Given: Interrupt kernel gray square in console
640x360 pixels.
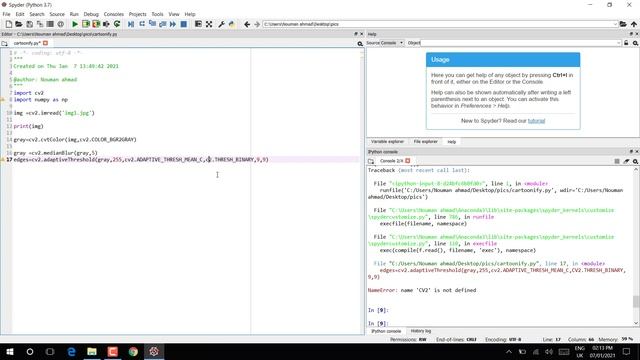Looking at the screenshot, I should (617, 161).
